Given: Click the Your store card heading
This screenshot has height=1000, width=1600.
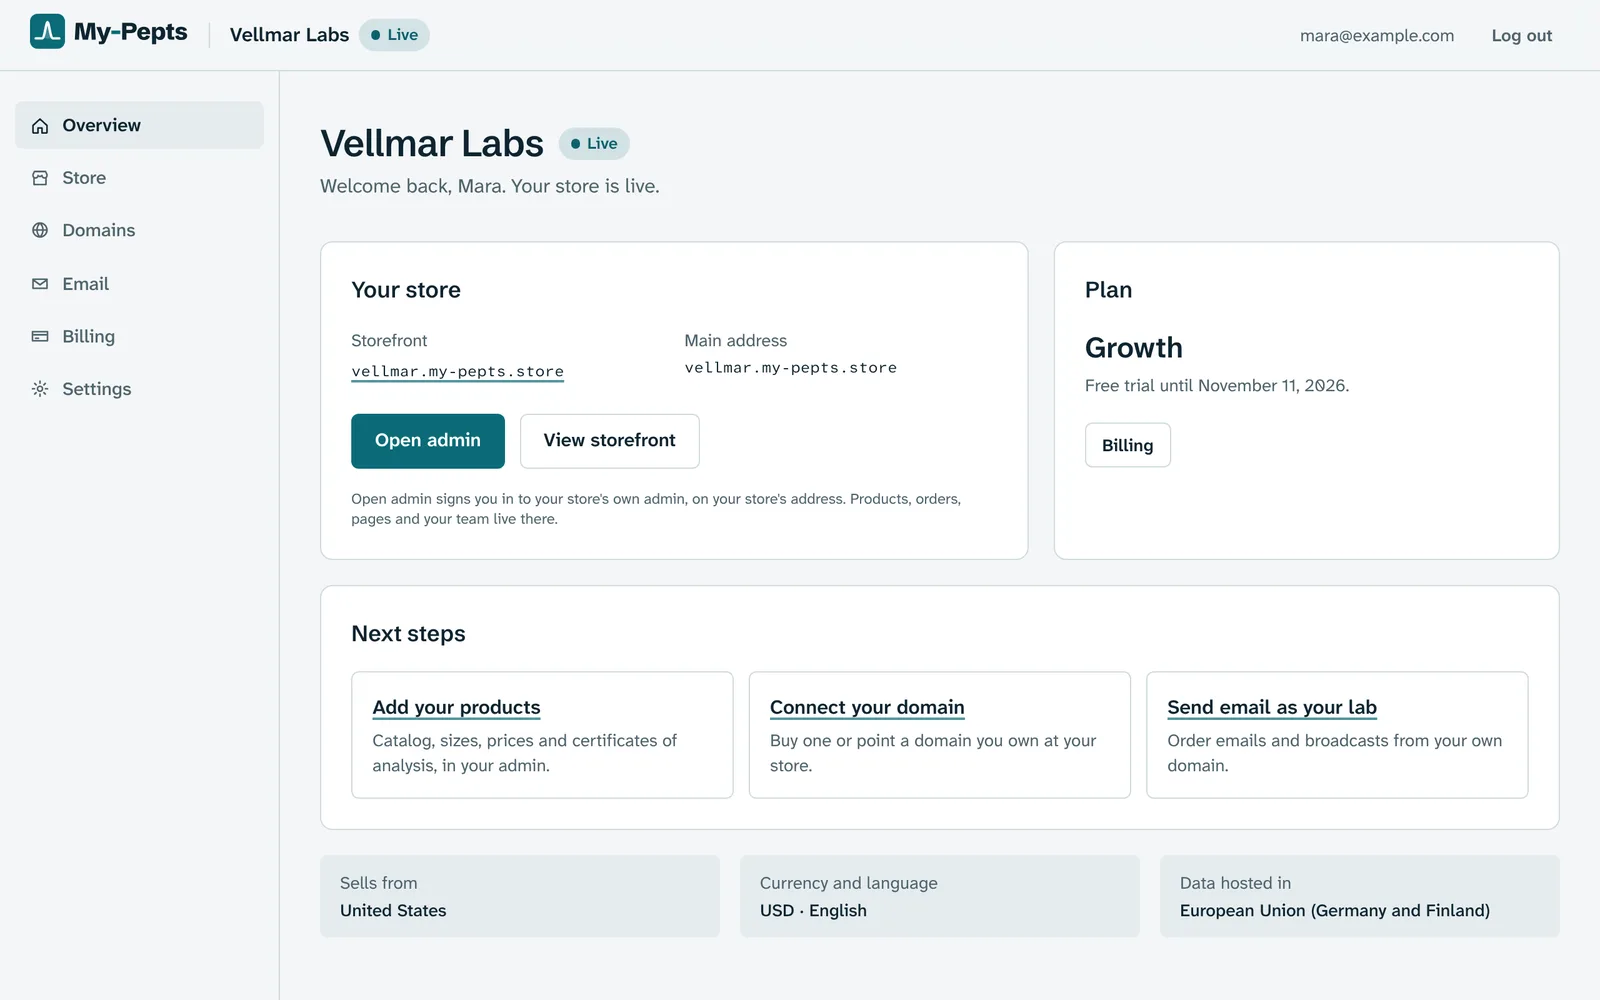Looking at the screenshot, I should [406, 290].
